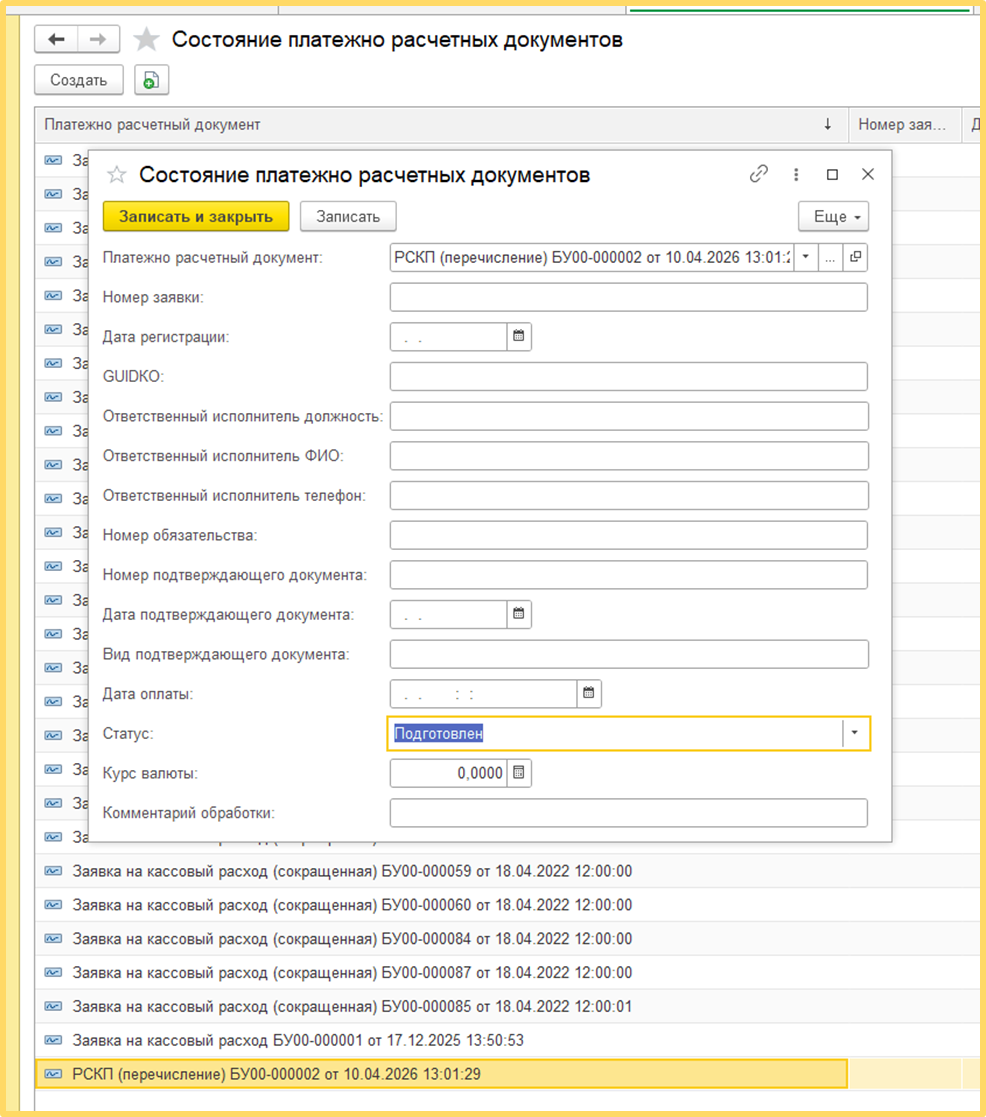This screenshot has height=1117, width=986.
Task: Maximize the dialog window
Action: click(832, 175)
